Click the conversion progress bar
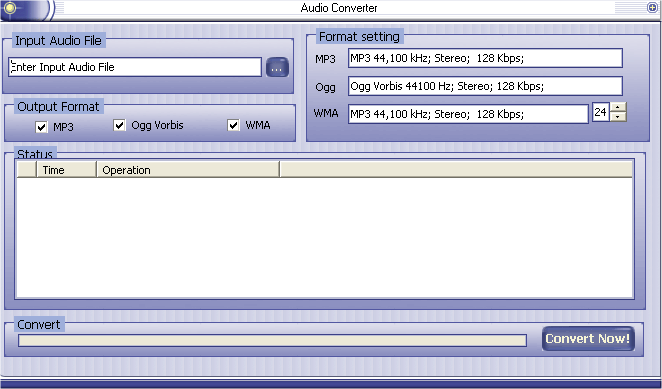The image size is (662, 389). click(x=272, y=340)
